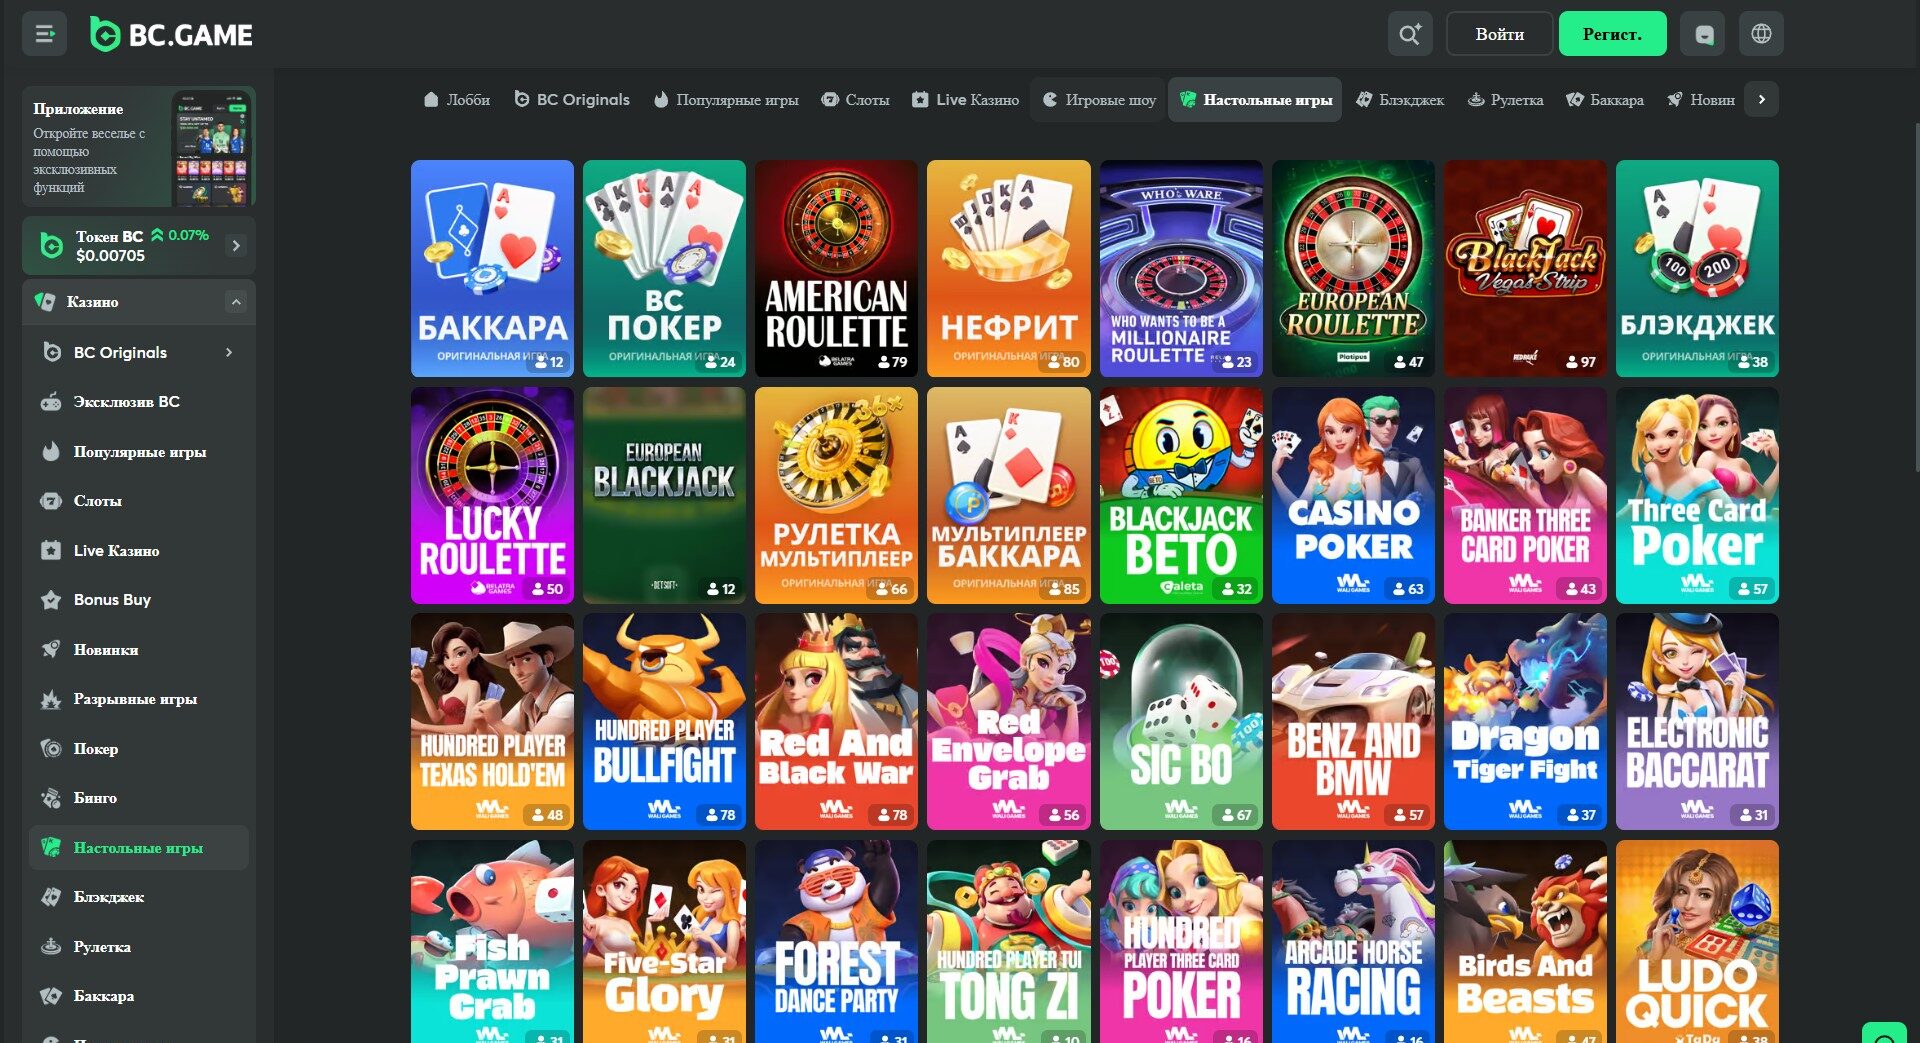Switch to the Популярные игры tab
1920x1043 pixels.
click(x=726, y=100)
